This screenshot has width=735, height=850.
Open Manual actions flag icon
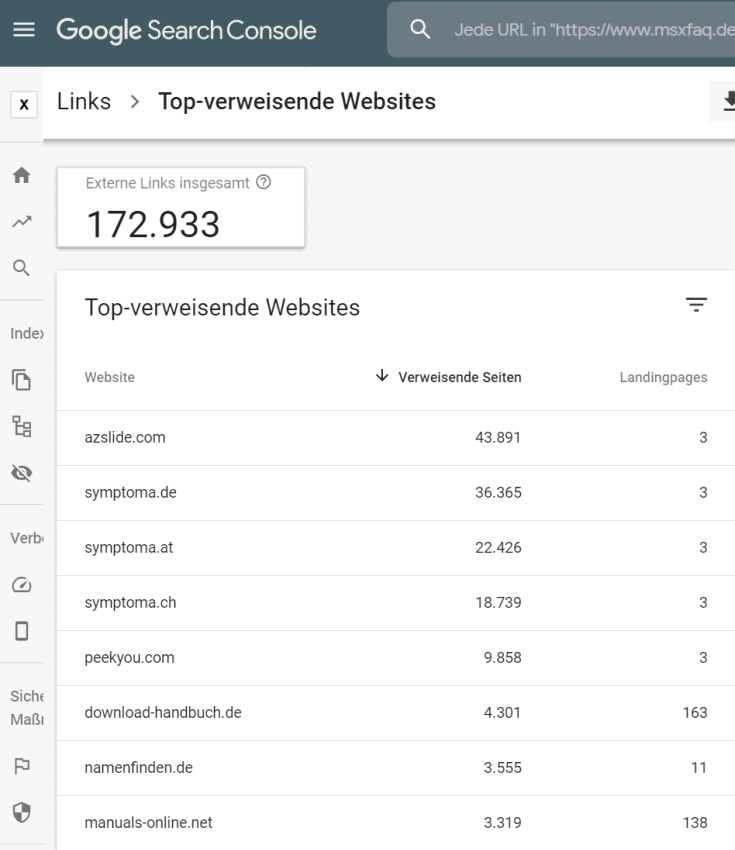click(22, 766)
